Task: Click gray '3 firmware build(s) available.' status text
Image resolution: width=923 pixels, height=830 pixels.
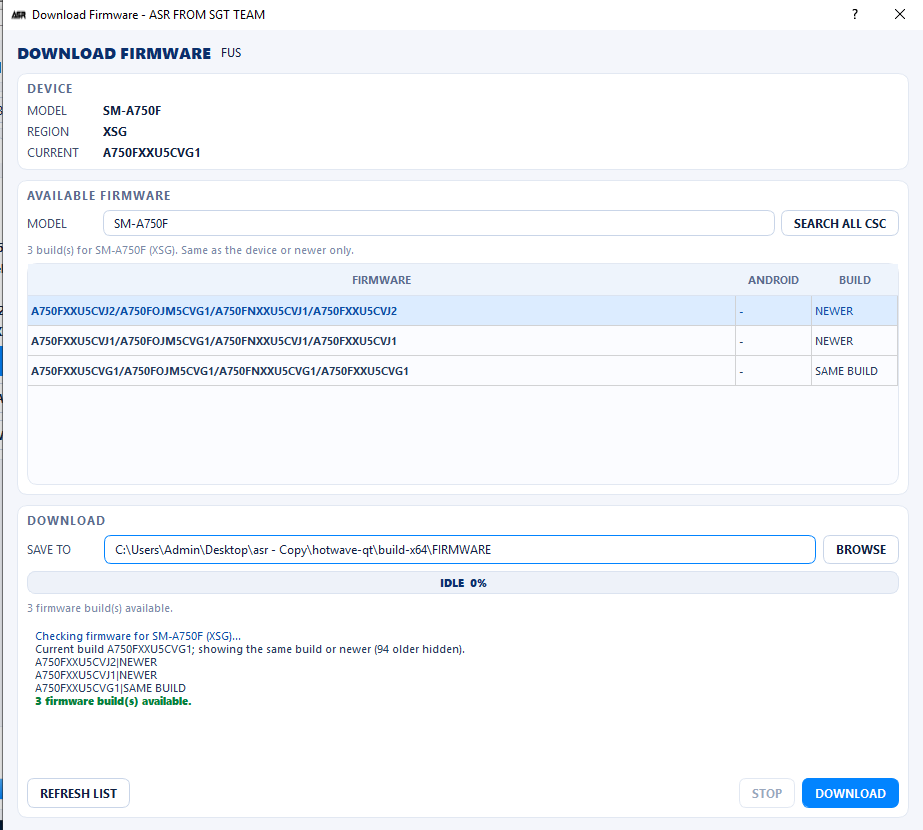Action: (100, 608)
